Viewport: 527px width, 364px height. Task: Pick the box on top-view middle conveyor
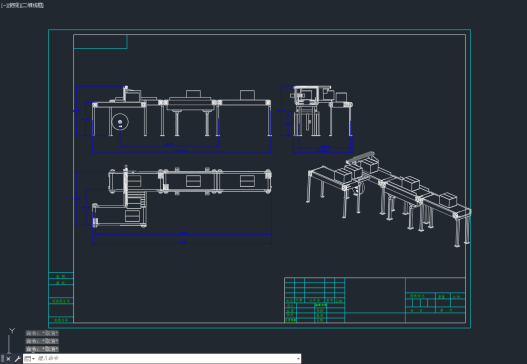pyautogui.click(x=193, y=181)
